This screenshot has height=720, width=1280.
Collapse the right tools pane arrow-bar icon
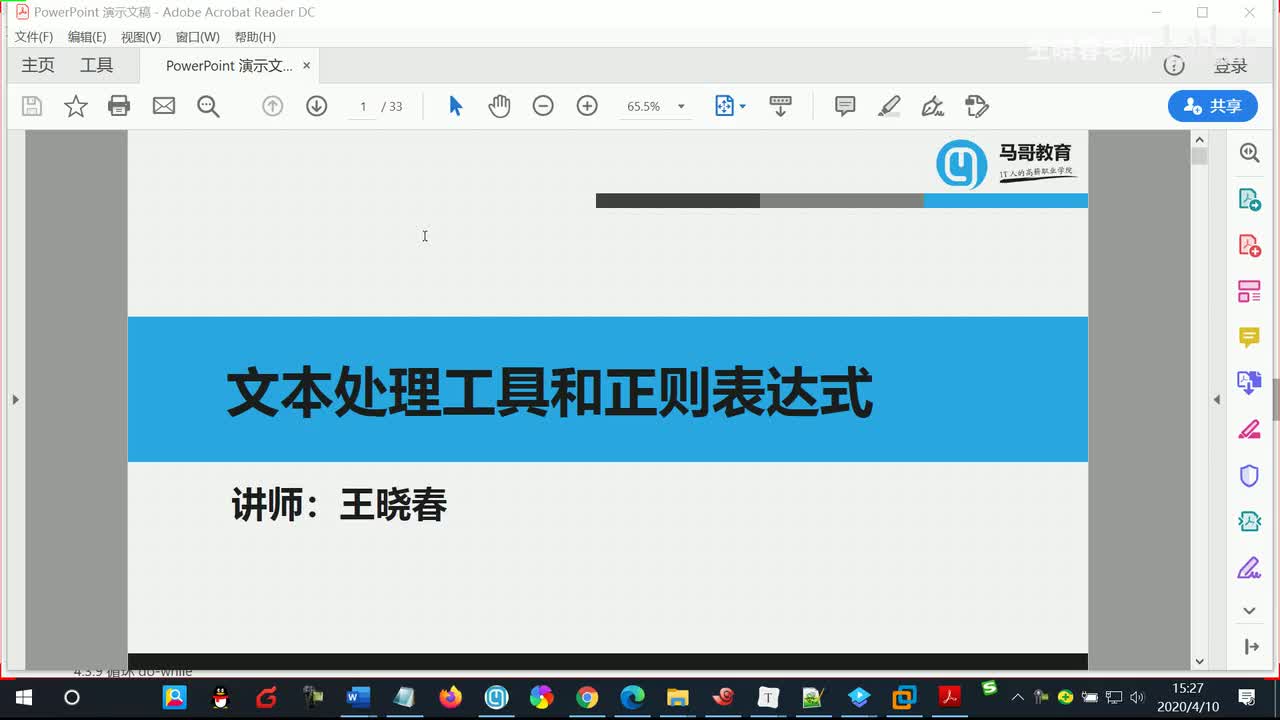[1251, 647]
